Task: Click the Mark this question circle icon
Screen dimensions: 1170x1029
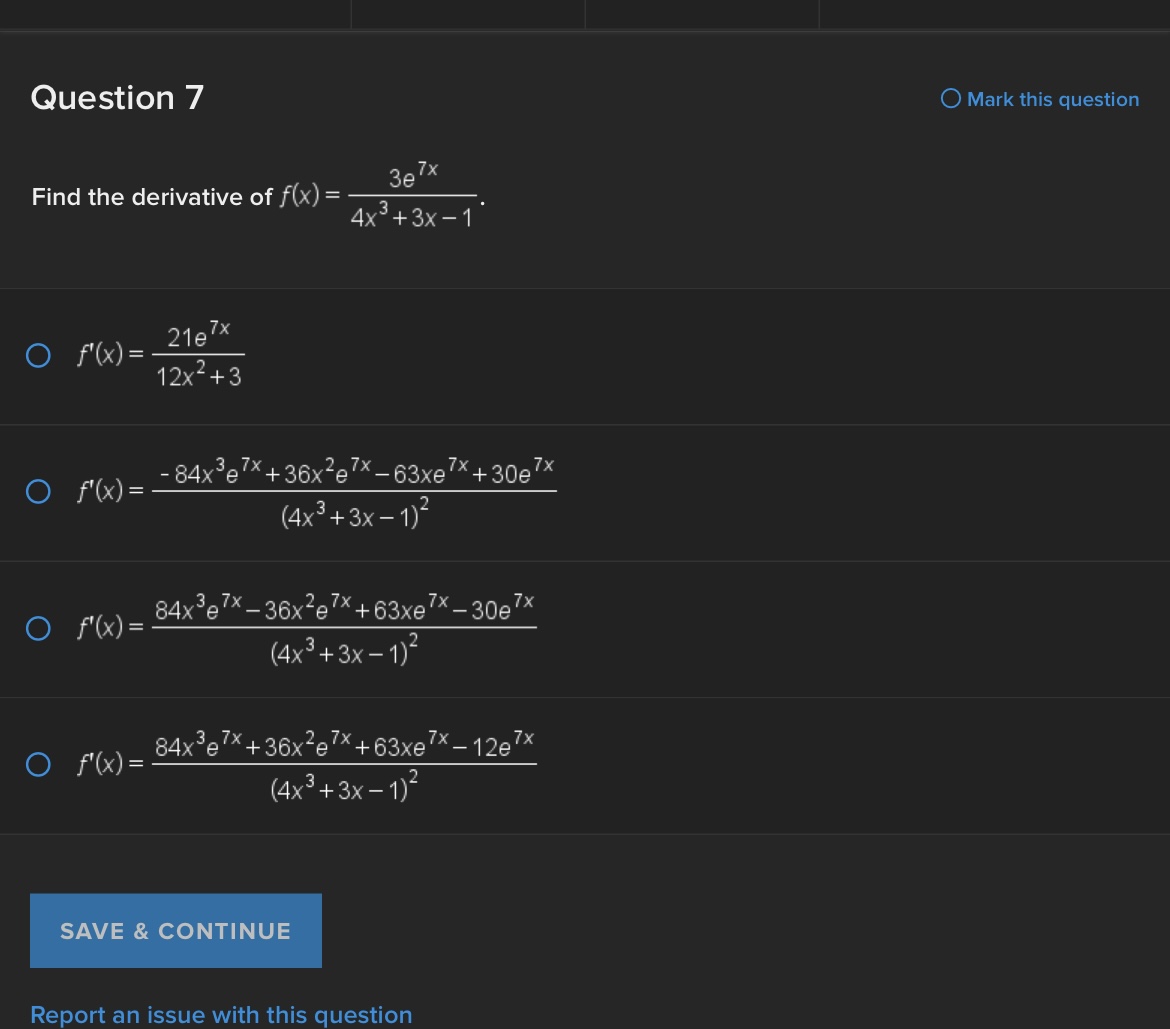Action: pos(950,99)
